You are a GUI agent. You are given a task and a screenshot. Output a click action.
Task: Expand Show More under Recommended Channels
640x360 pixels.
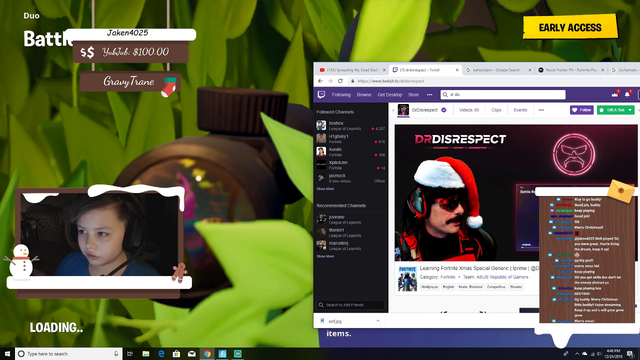(325, 256)
